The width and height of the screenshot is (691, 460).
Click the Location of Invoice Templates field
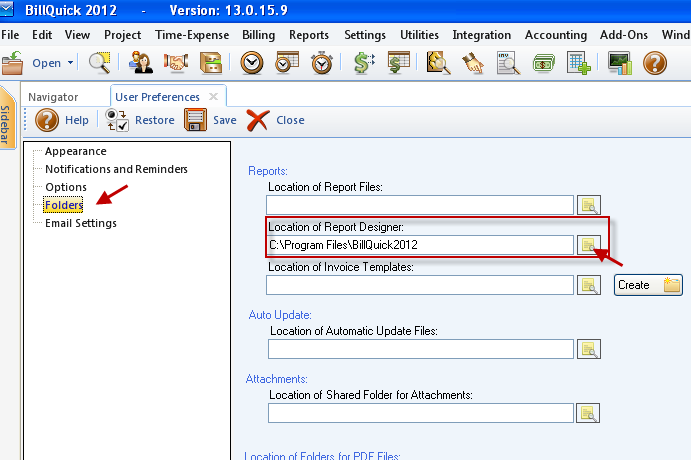click(x=420, y=285)
